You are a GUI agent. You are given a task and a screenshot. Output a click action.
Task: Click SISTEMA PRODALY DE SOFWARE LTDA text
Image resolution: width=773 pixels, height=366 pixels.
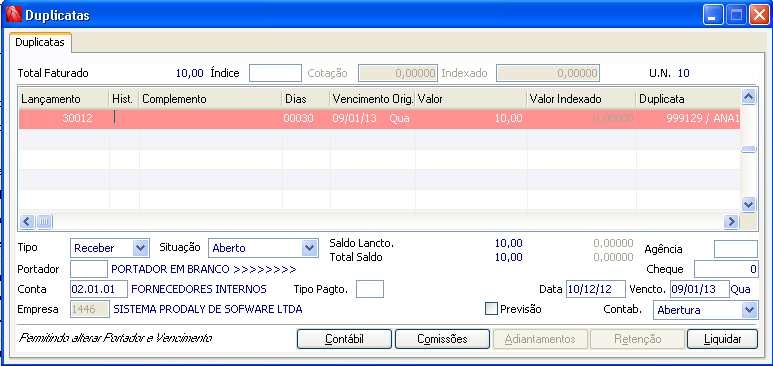(208, 309)
